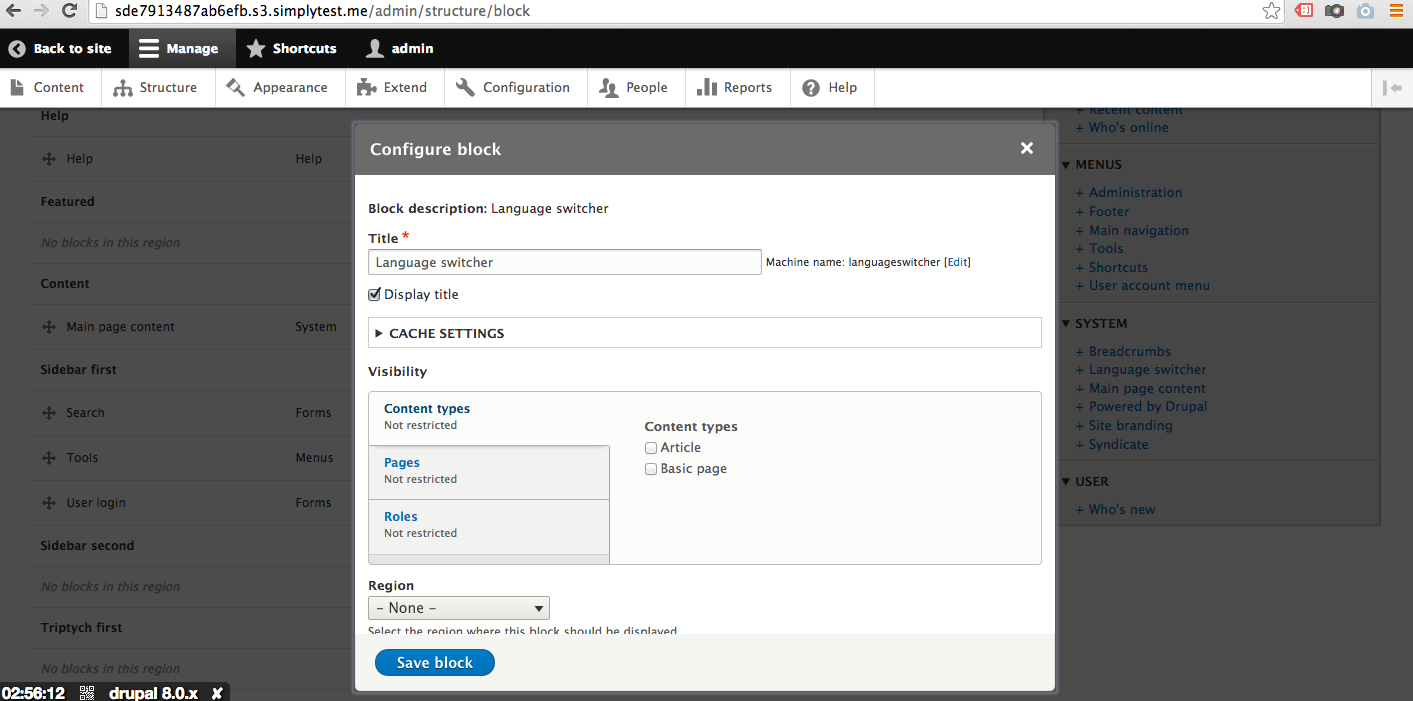Click the QR code icon in bottom bar
Image resolution: width=1413 pixels, height=701 pixels.
coord(87,693)
